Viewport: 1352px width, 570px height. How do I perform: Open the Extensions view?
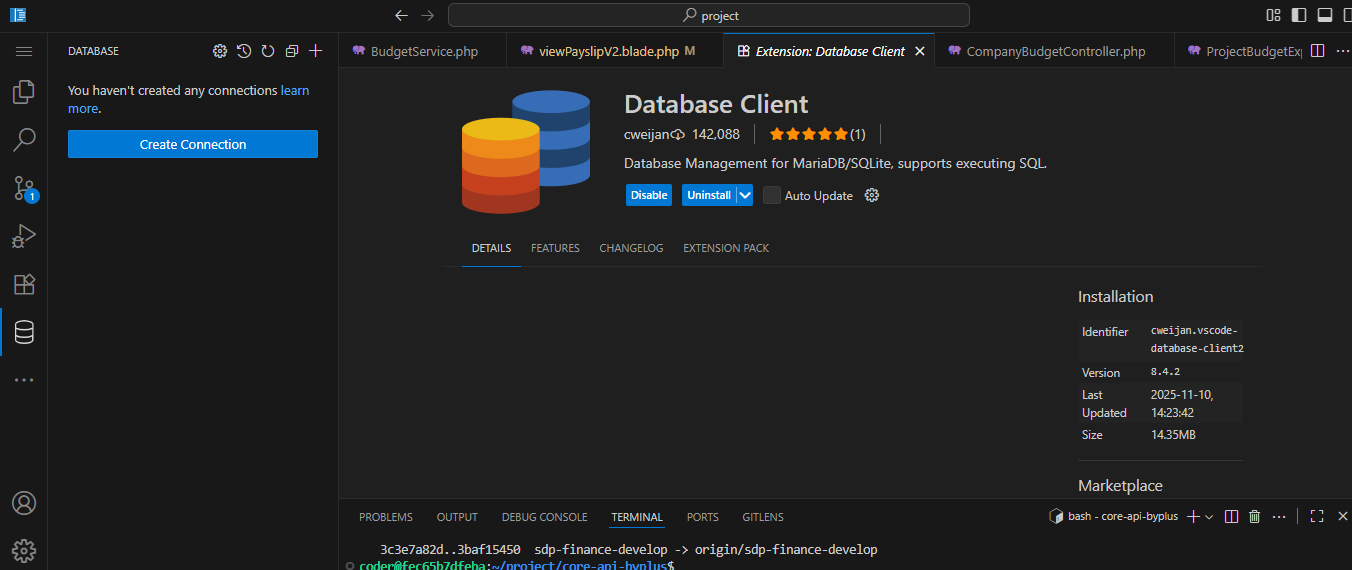pyautogui.click(x=24, y=284)
